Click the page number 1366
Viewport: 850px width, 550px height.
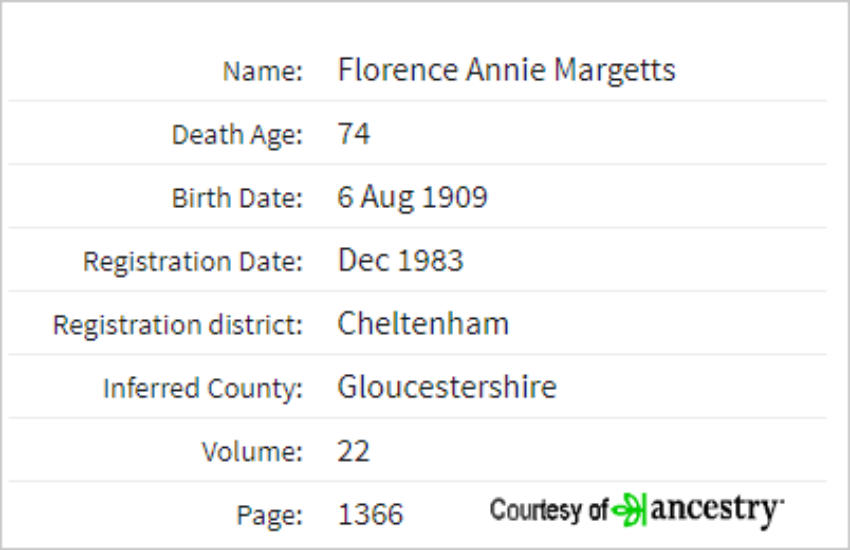(x=371, y=514)
